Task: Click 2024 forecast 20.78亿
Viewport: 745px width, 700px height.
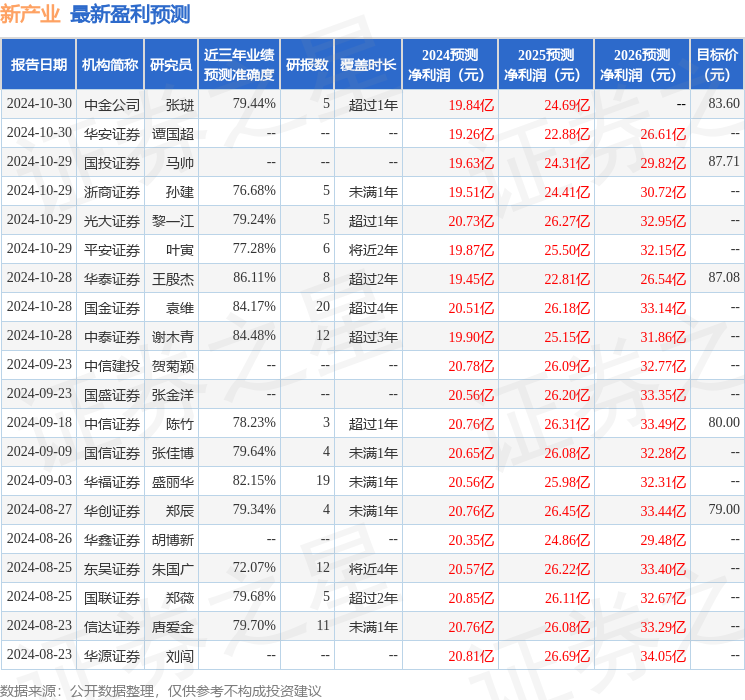Action: [x=471, y=366]
